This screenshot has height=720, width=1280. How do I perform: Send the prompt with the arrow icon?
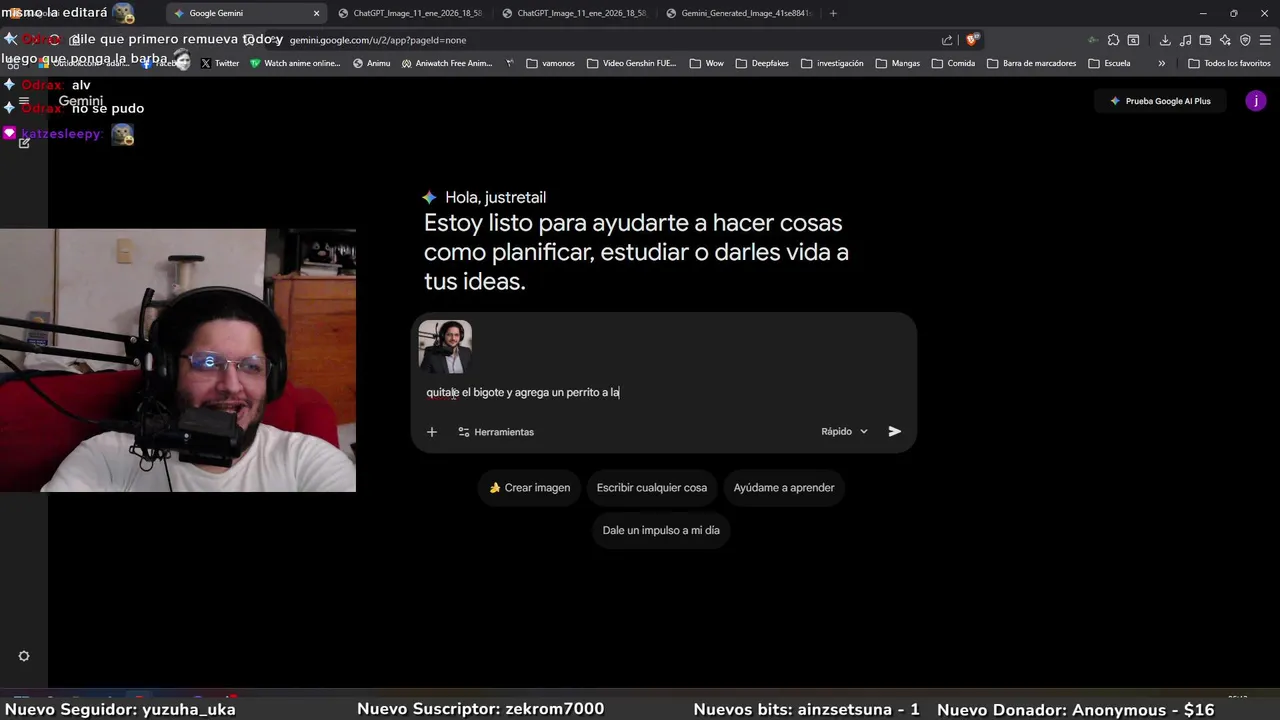click(x=894, y=432)
